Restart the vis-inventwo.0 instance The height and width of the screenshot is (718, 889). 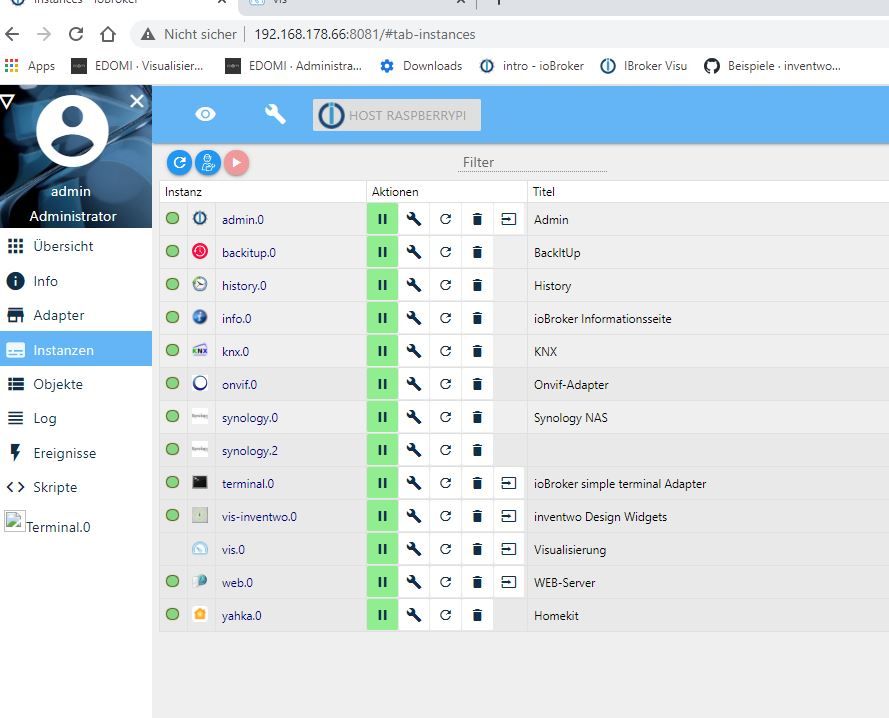coord(446,516)
